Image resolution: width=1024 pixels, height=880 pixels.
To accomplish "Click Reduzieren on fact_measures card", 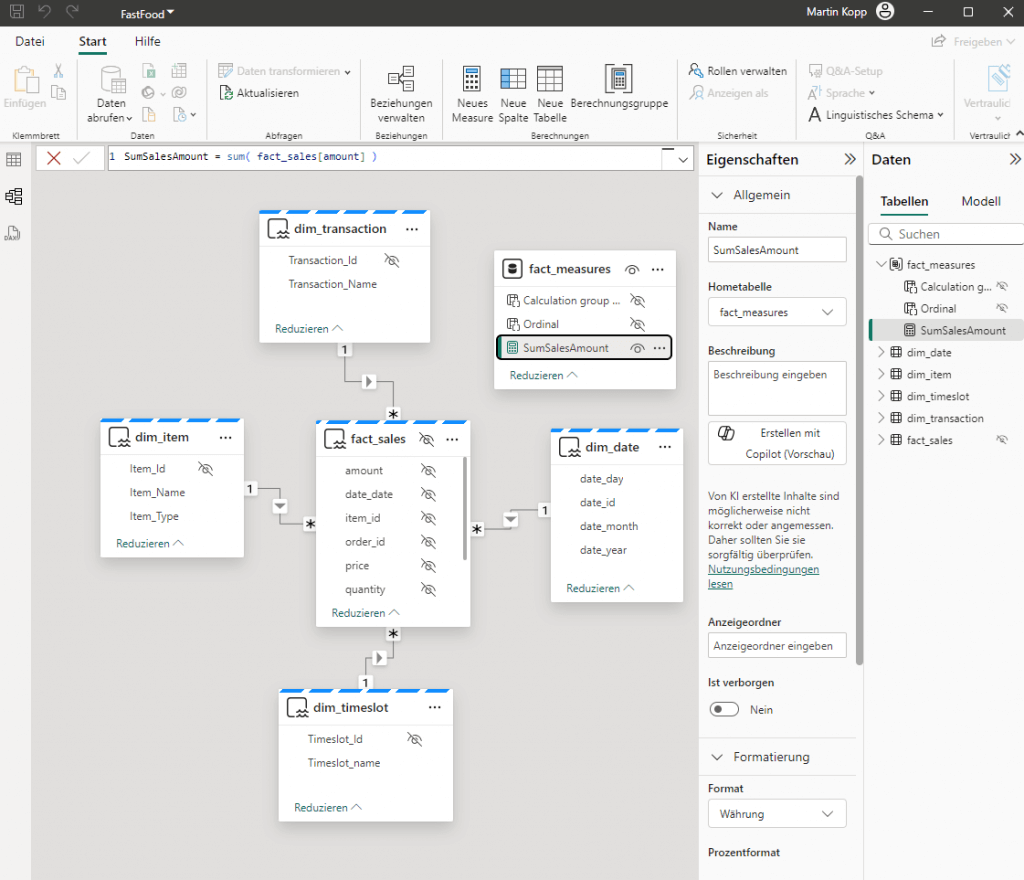I will pos(543,375).
